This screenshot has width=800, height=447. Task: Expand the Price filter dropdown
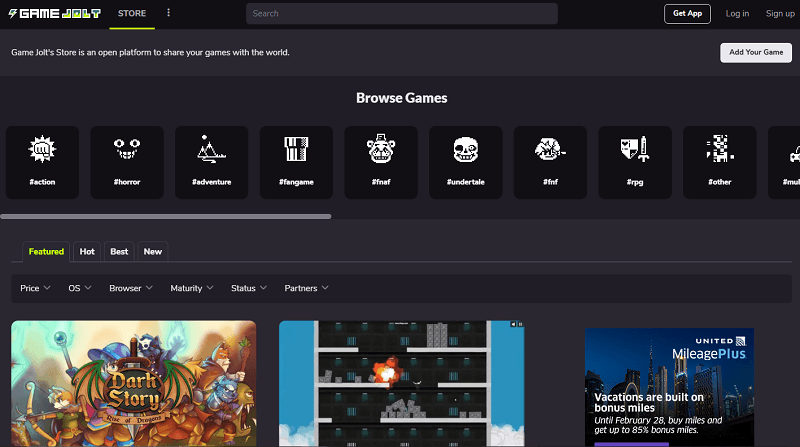(35, 288)
